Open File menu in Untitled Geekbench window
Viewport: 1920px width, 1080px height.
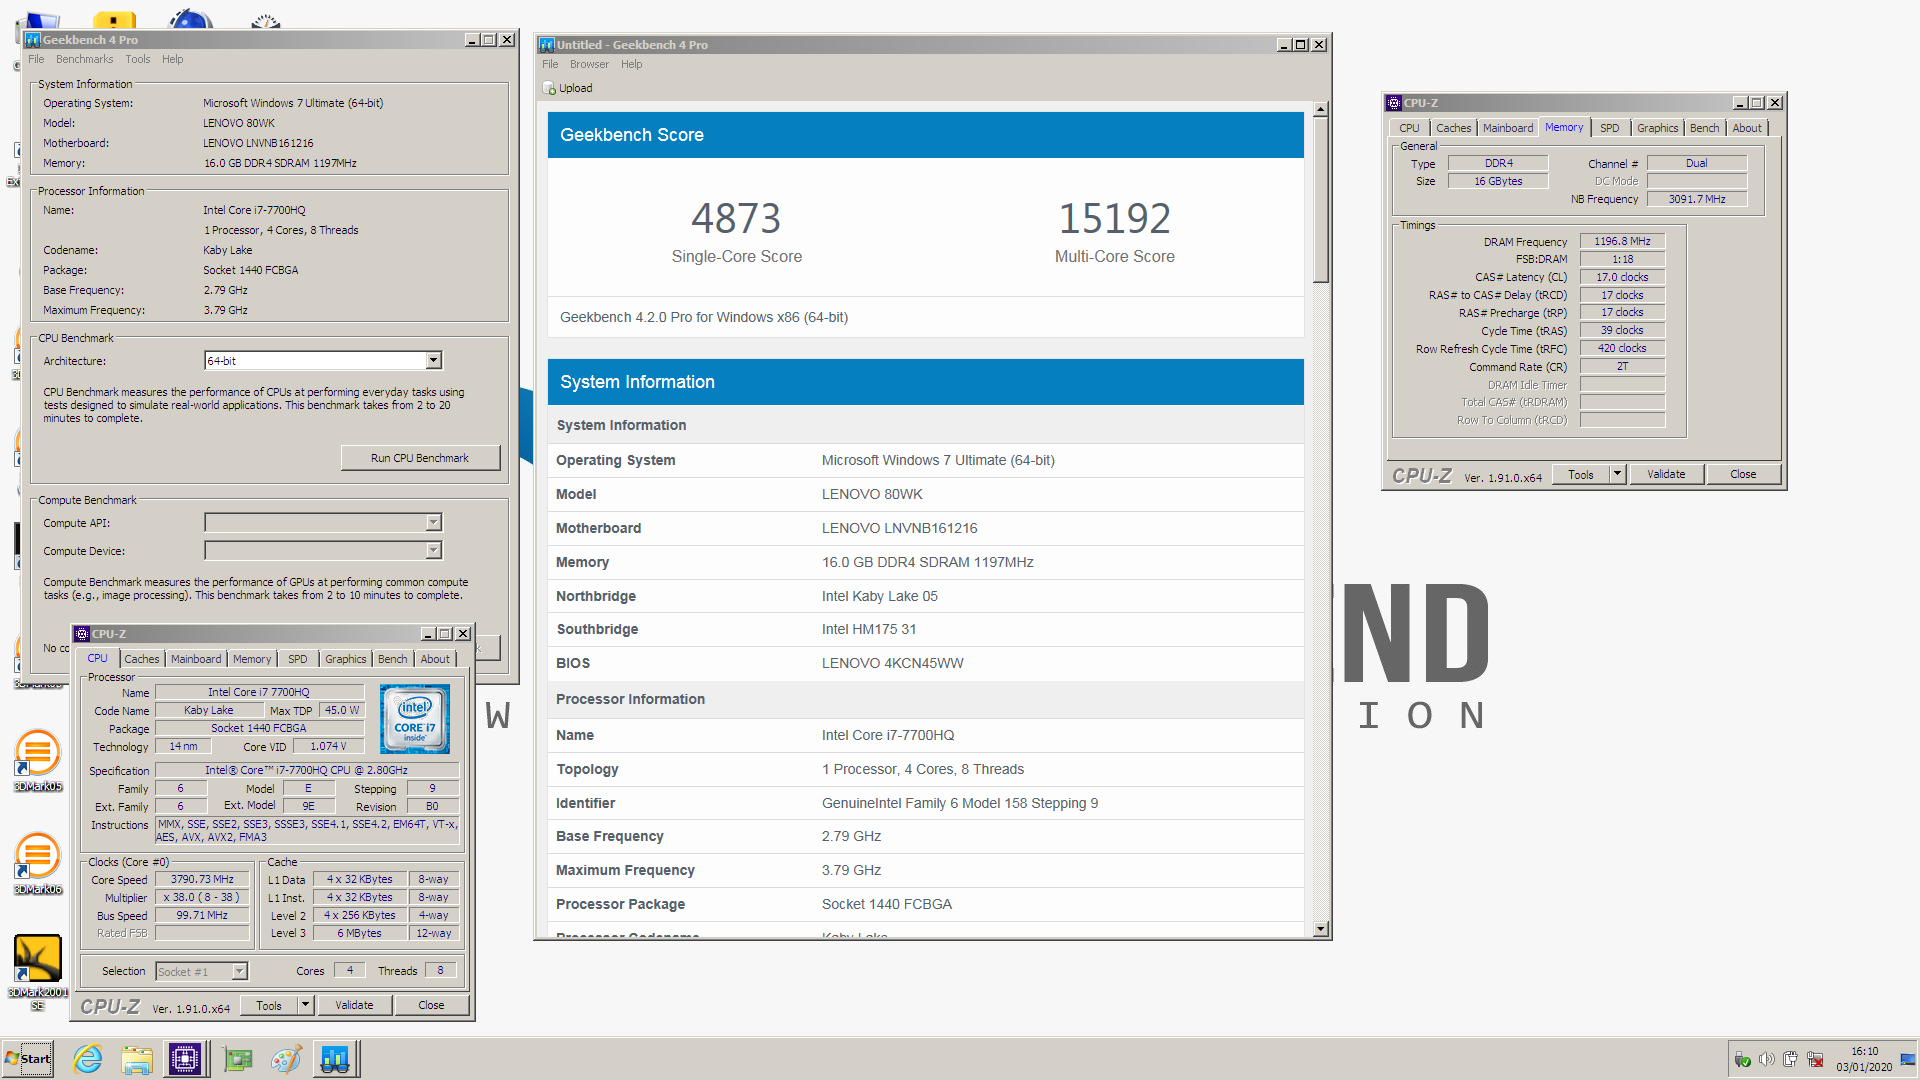click(550, 64)
